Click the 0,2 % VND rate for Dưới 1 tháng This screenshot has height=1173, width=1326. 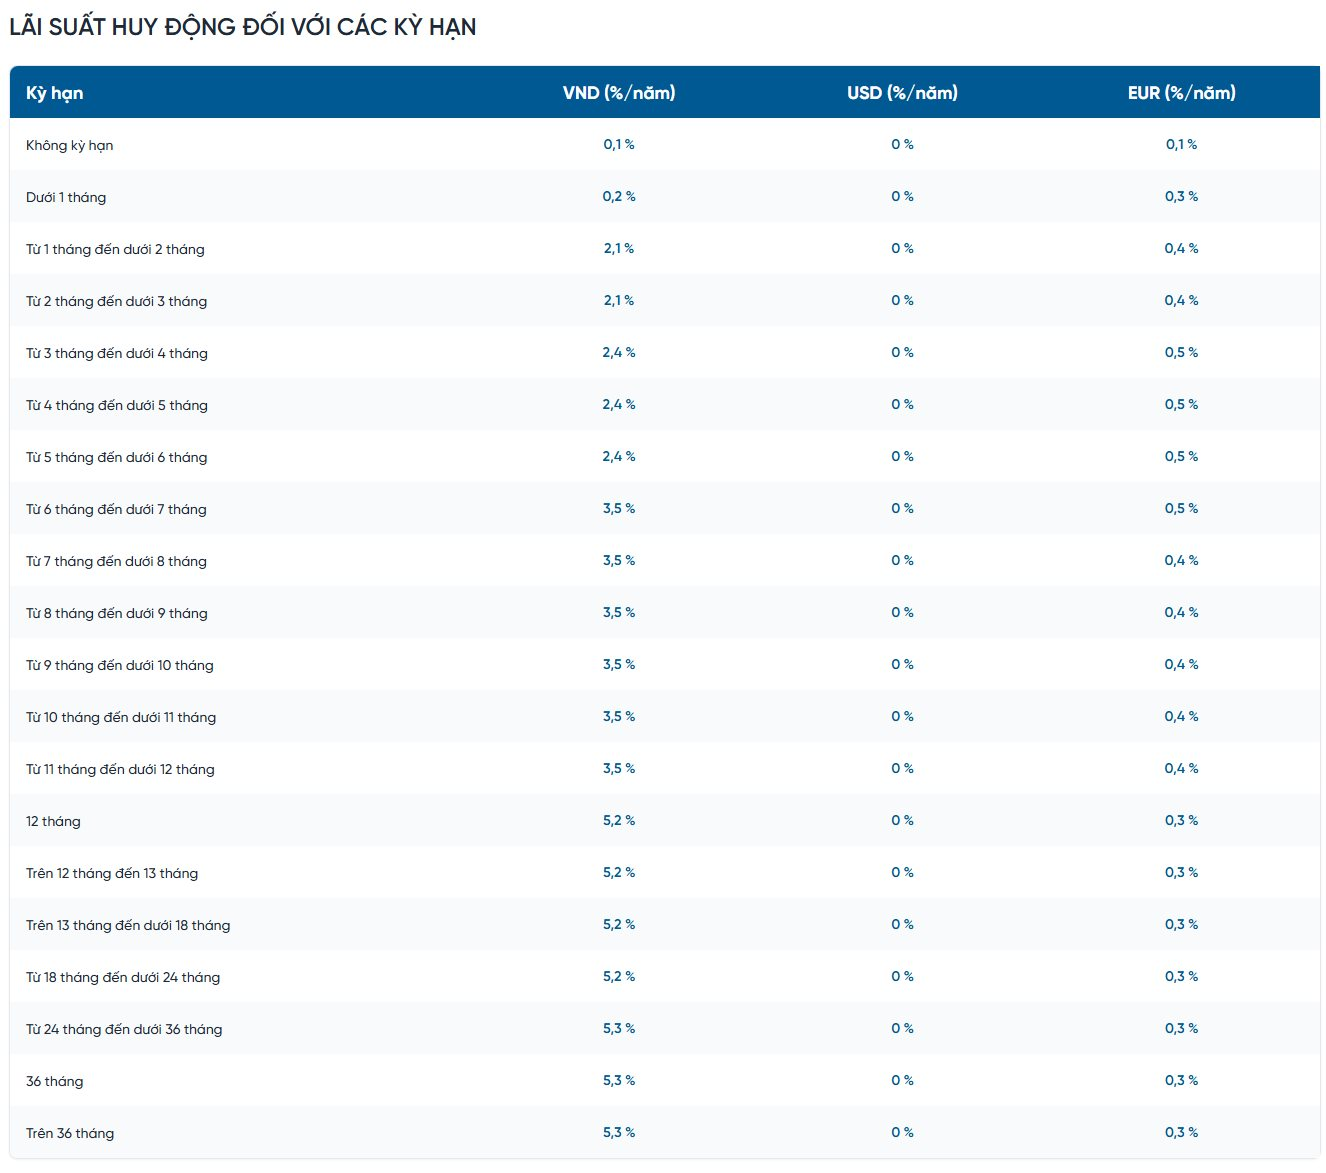[619, 196]
